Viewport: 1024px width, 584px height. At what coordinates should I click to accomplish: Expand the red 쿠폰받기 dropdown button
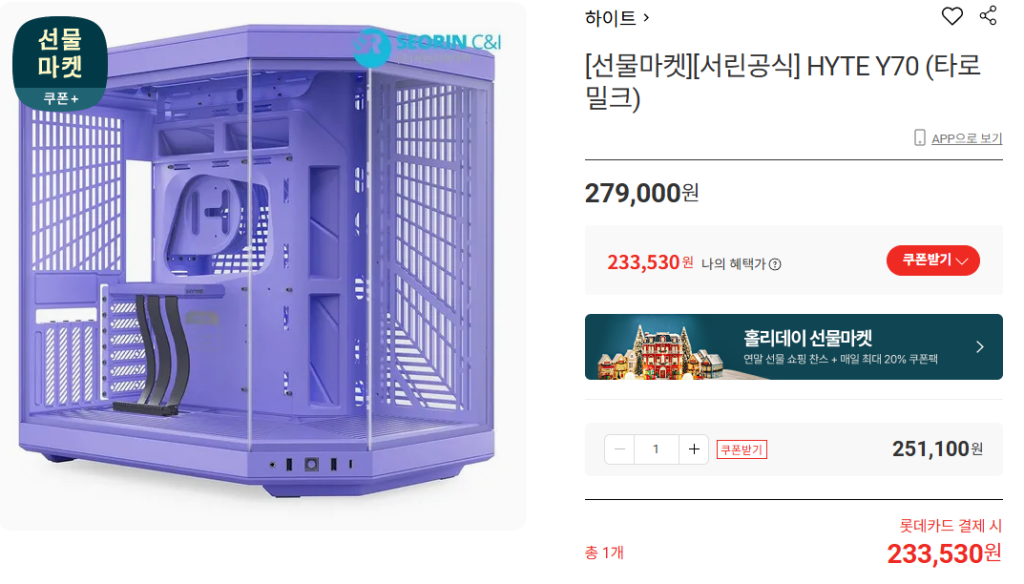(933, 261)
